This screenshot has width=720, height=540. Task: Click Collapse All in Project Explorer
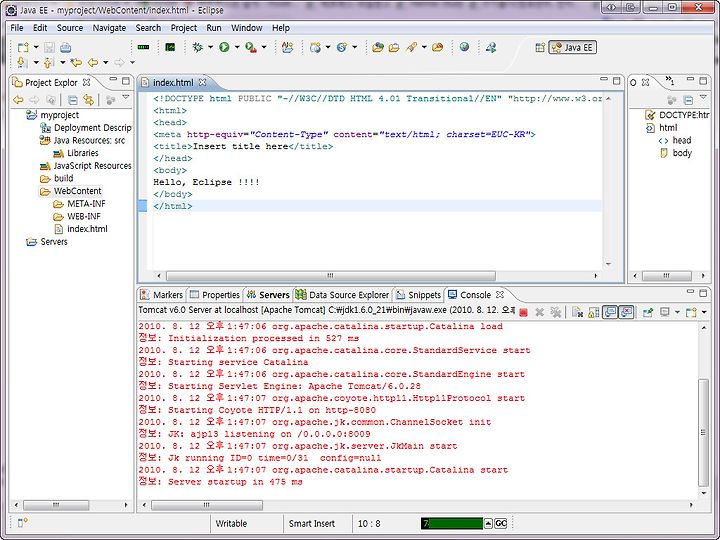73,100
